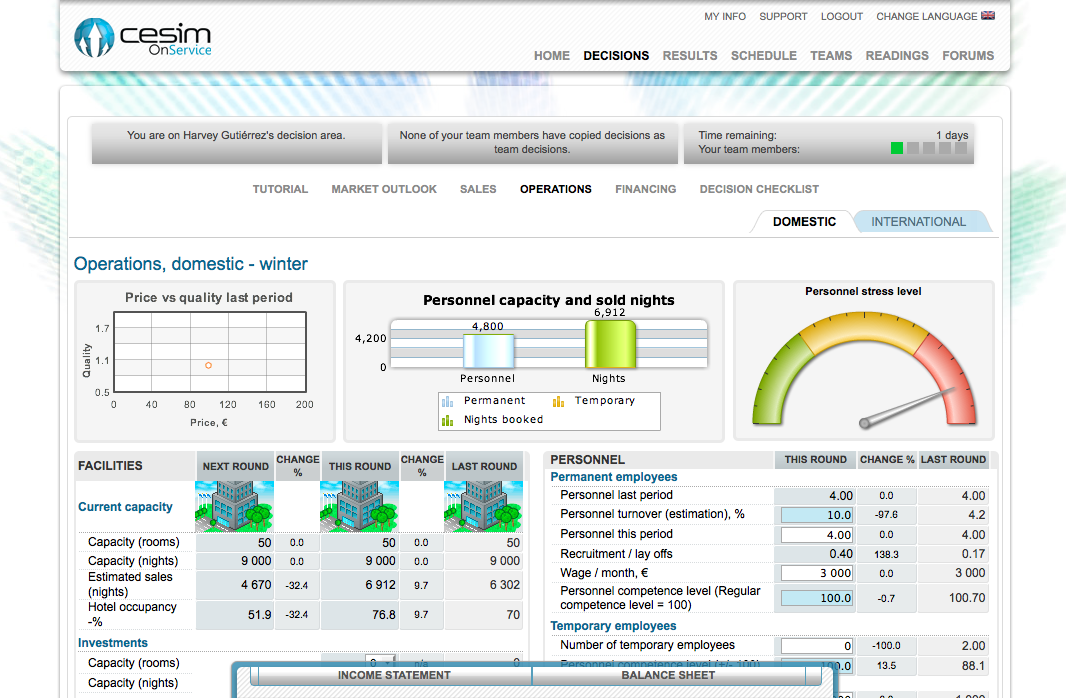Select RESULTS in the navigation menu
This screenshot has height=698, width=1066.
689,56
